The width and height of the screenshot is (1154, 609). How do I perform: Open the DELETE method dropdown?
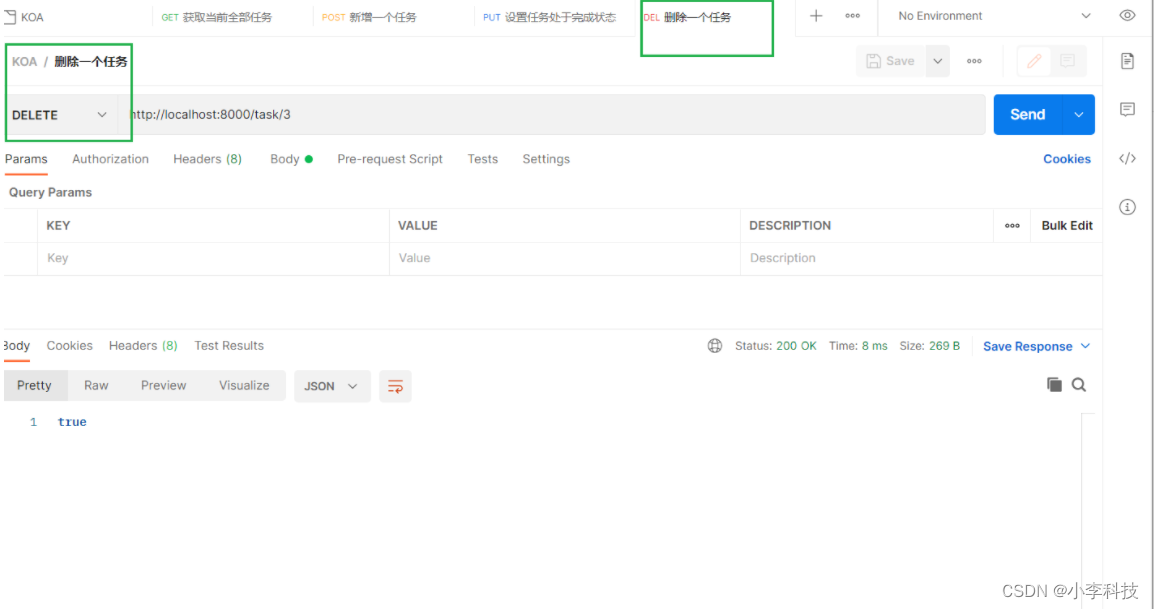point(60,115)
